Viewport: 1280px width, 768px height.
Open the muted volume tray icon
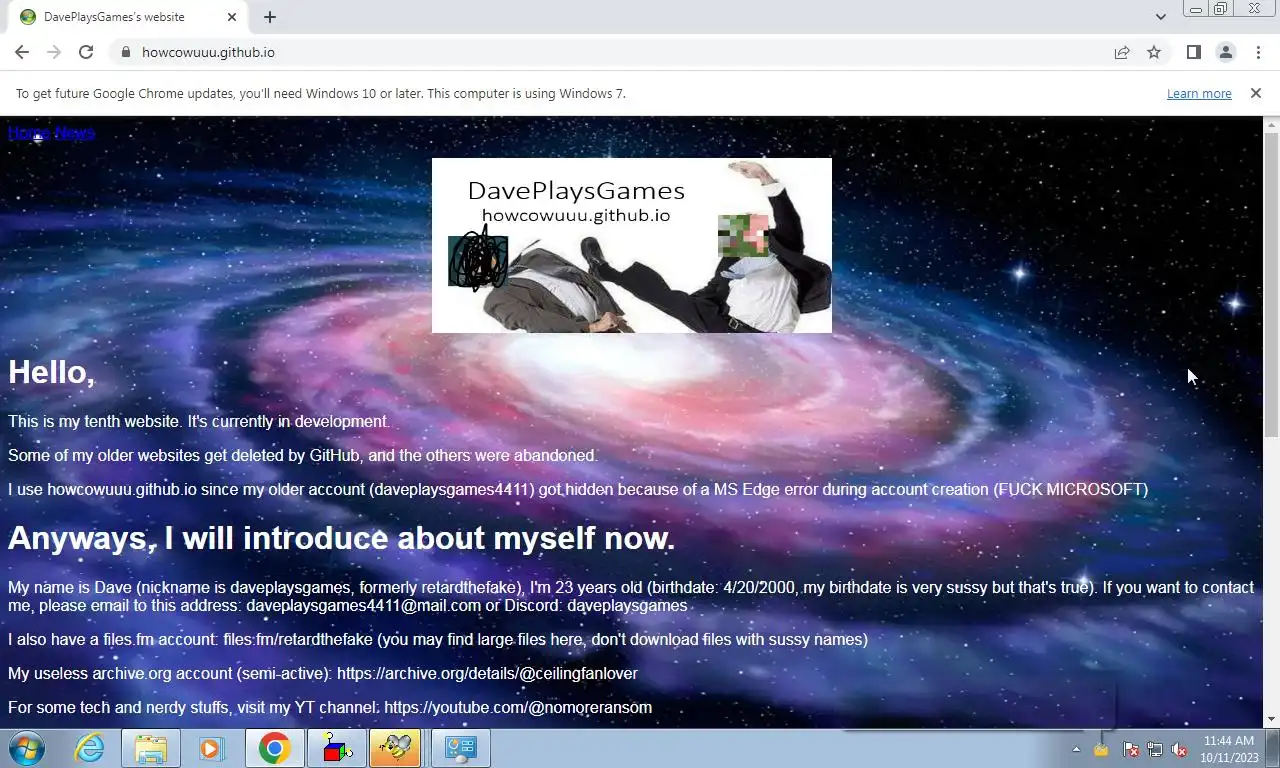click(x=1179, y=749)
